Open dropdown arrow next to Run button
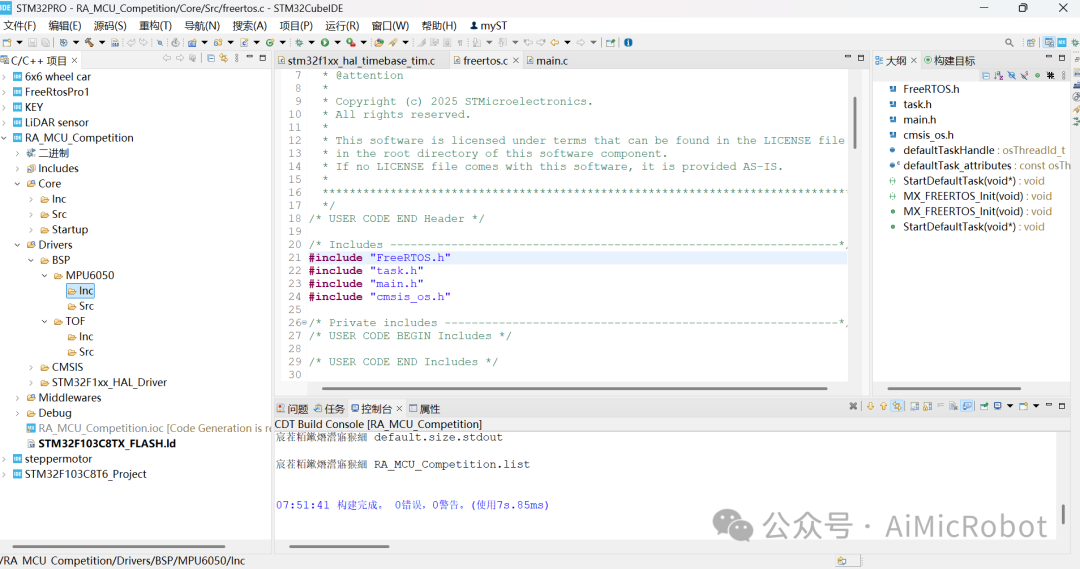This screenshot has height=569, width=1080. coord(338,42)
